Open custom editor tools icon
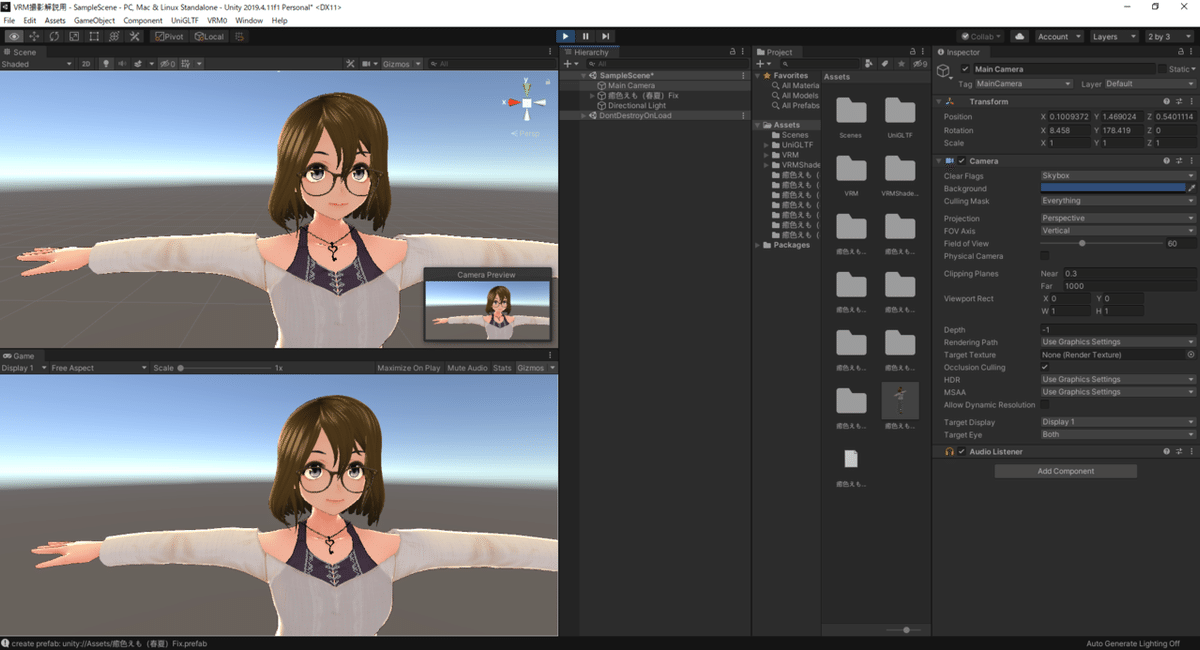Screen dimensions: 1200x650 [134, 36]
